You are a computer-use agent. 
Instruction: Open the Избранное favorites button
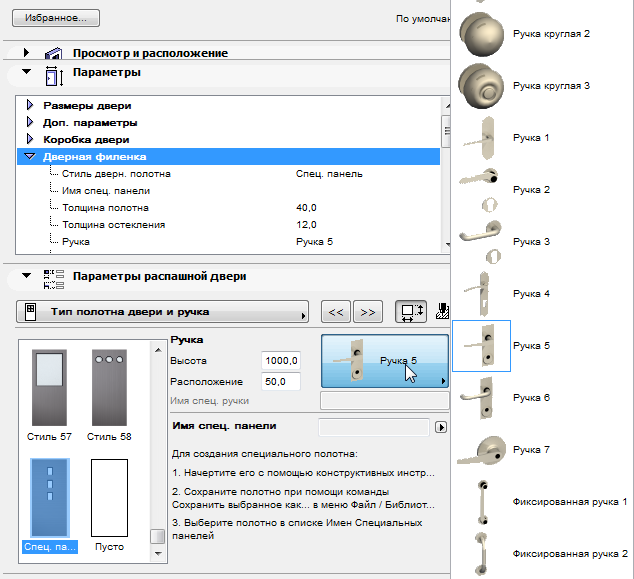[56, 18]
